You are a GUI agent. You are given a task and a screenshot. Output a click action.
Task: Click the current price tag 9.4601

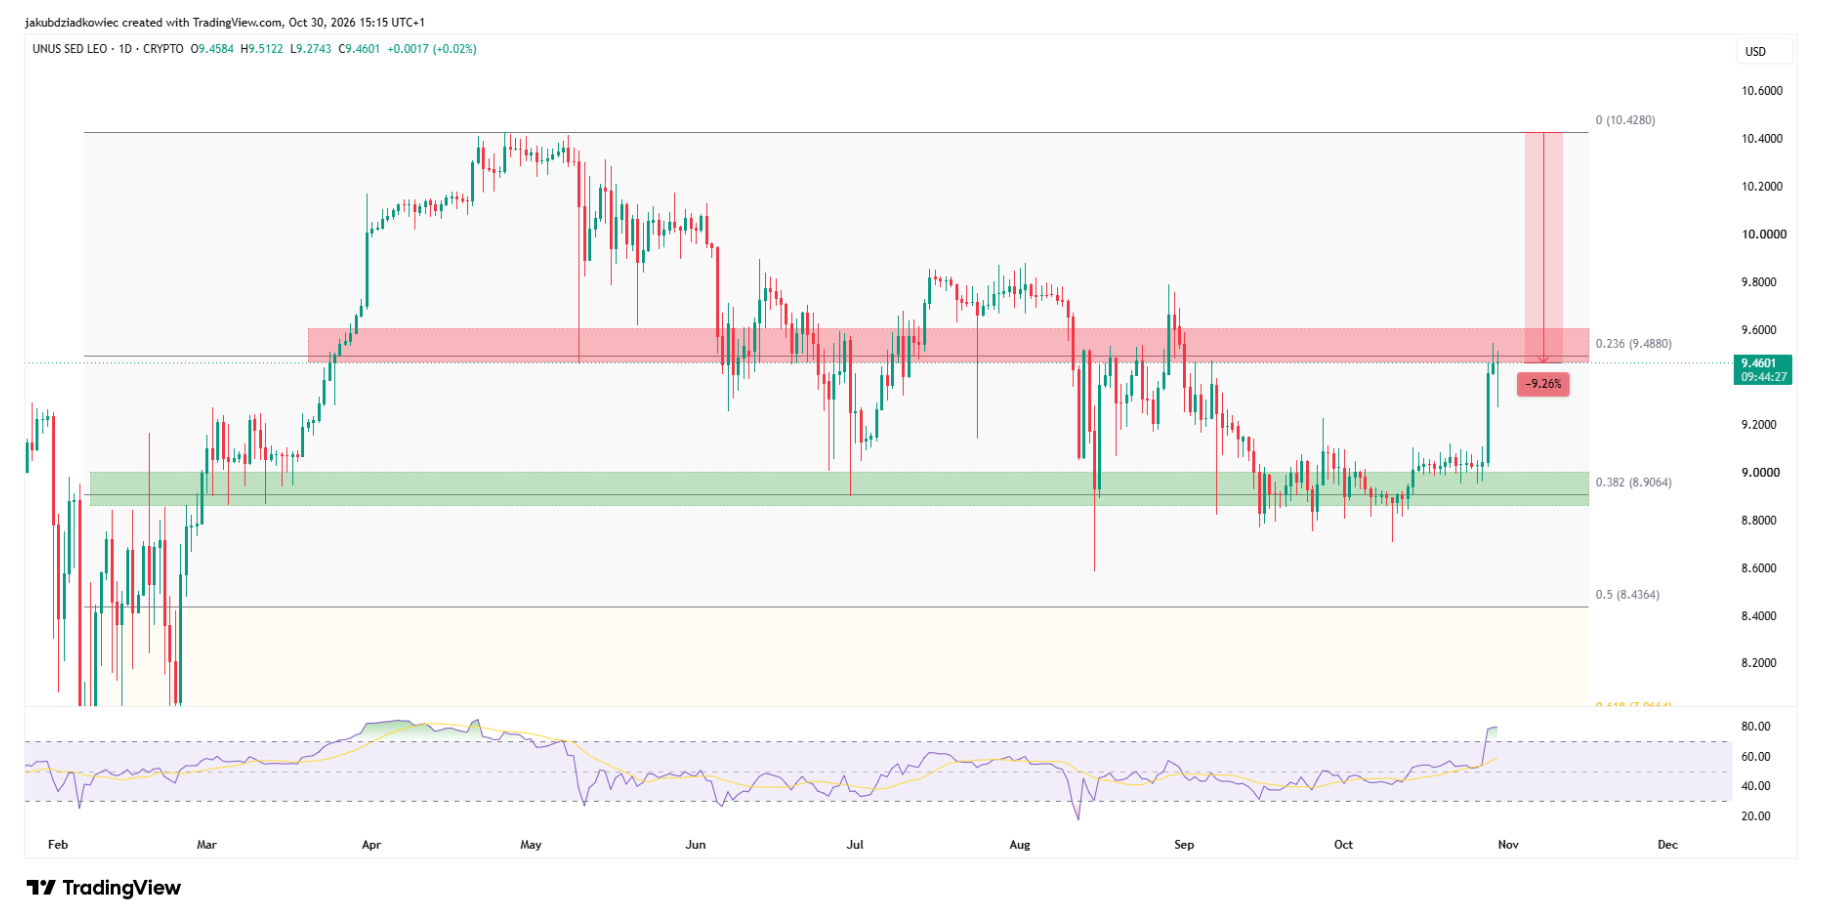pyautogui.click(x=1759, y=363)
